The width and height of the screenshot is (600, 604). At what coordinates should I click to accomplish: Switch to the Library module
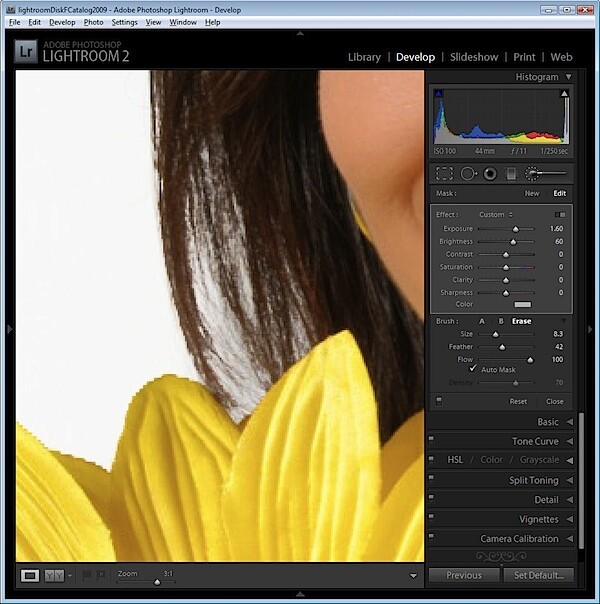coord(364,57)
